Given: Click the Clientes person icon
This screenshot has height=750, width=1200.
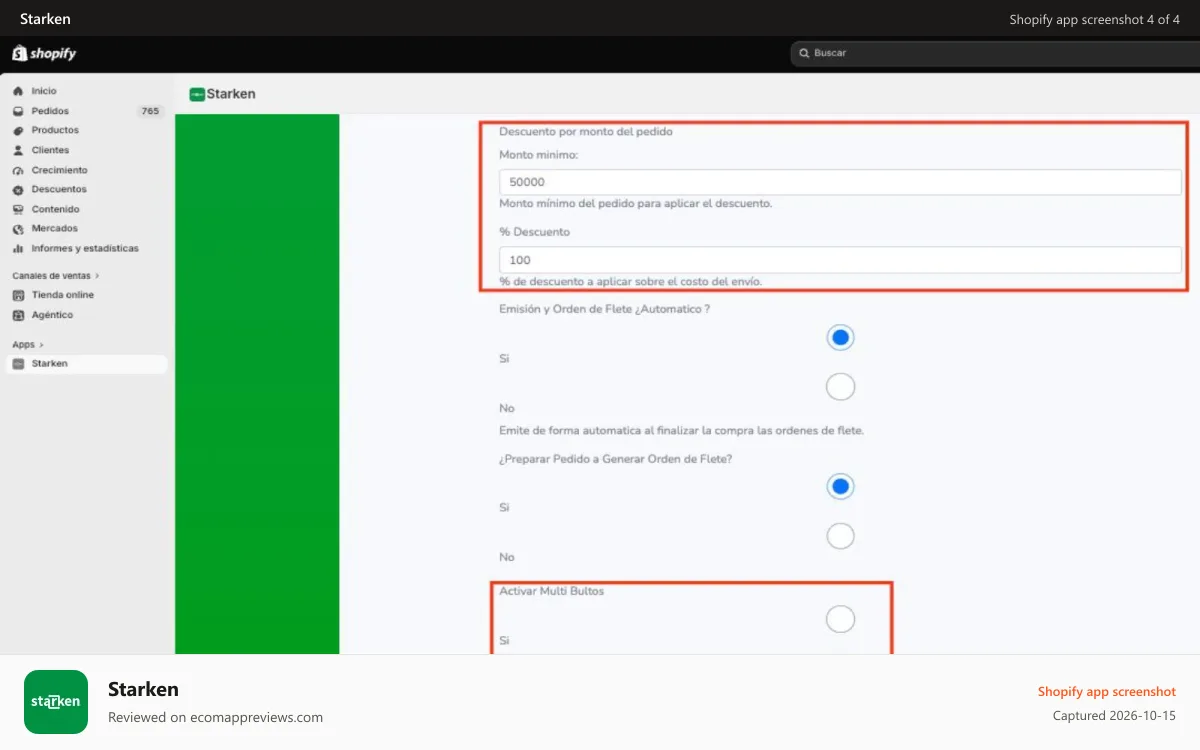Looking at the screenshot, I should tap(18, 150).
